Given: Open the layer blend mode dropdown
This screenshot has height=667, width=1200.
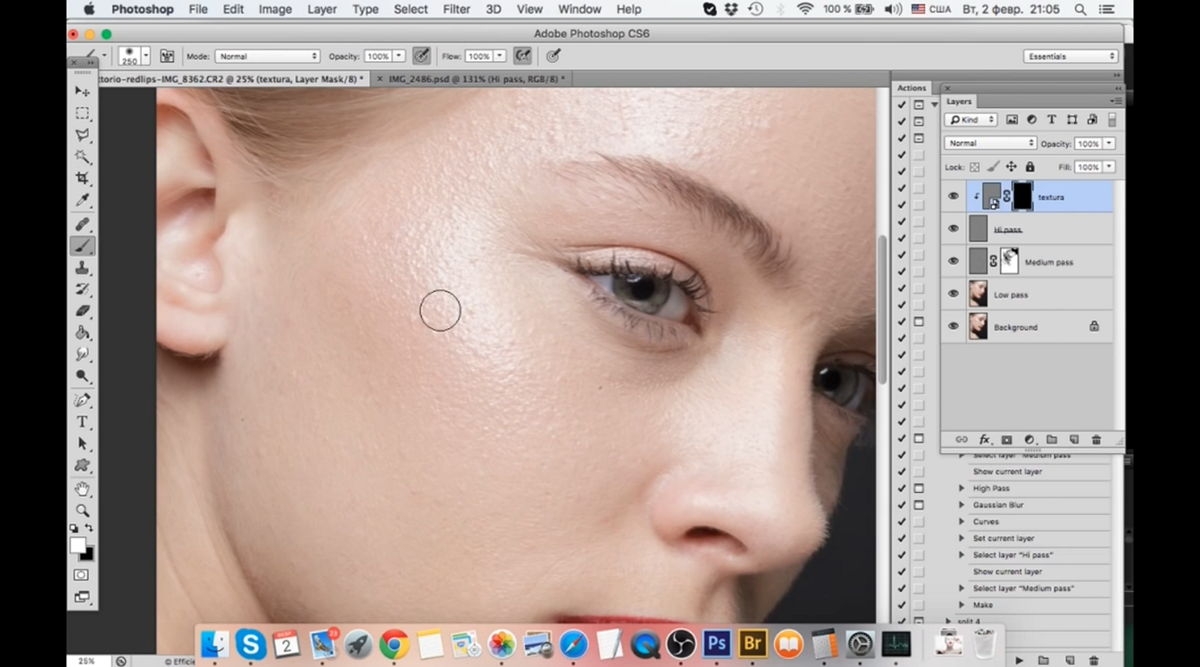Looking at the screenshot, I should click(991, 143).
